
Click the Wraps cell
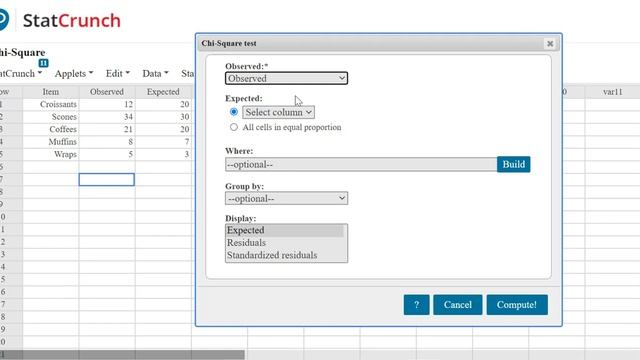51,154
